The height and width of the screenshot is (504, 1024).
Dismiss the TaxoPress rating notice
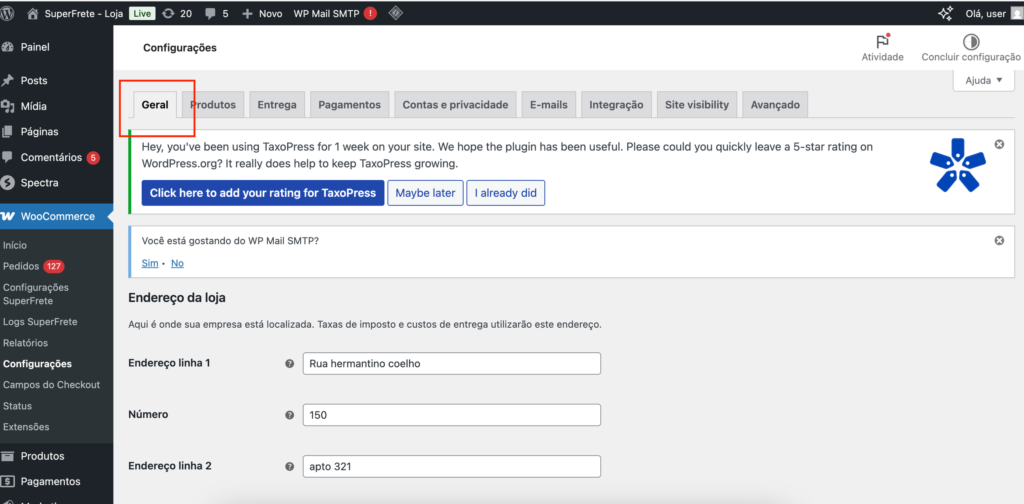tap(999, 144)
